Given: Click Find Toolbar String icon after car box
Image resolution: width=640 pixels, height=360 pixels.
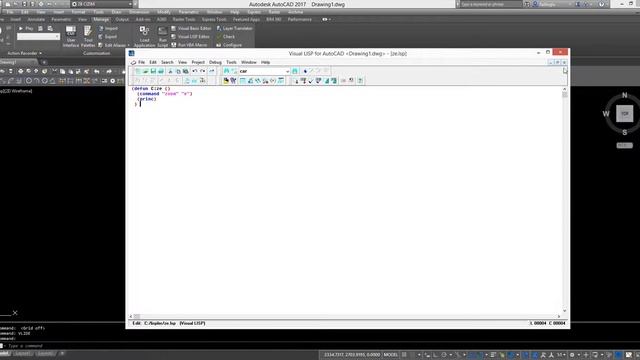Looking at the screenshot, I should (x=295, y=71).
